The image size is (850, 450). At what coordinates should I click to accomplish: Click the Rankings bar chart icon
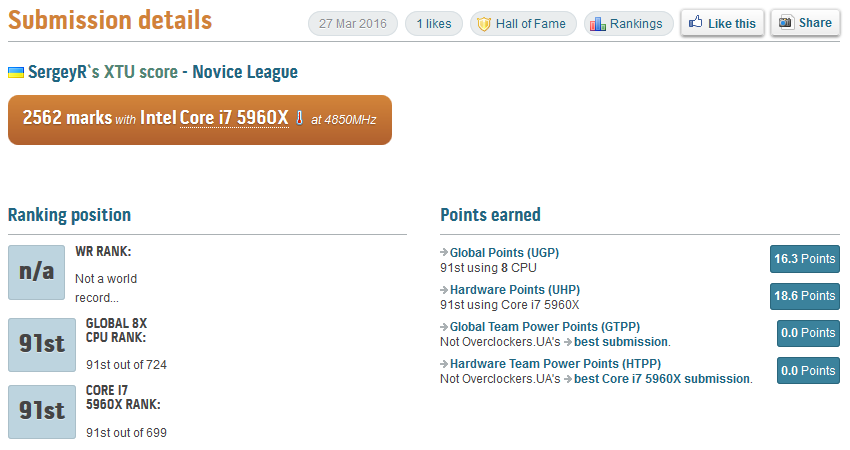coord(597,24)
